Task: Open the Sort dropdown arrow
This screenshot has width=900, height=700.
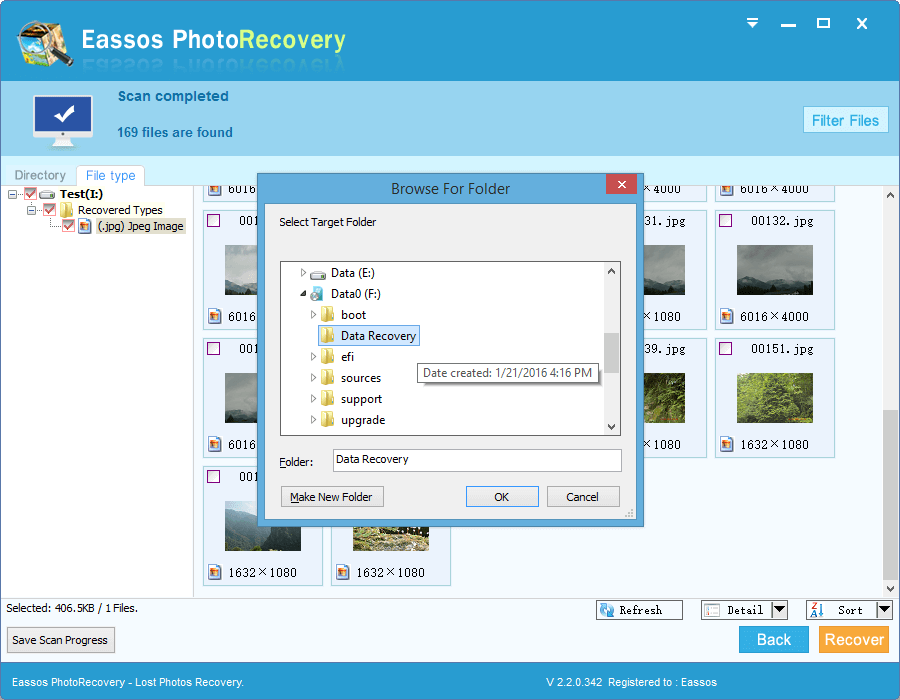Action: pyautogui.click(x=885, y=610)
